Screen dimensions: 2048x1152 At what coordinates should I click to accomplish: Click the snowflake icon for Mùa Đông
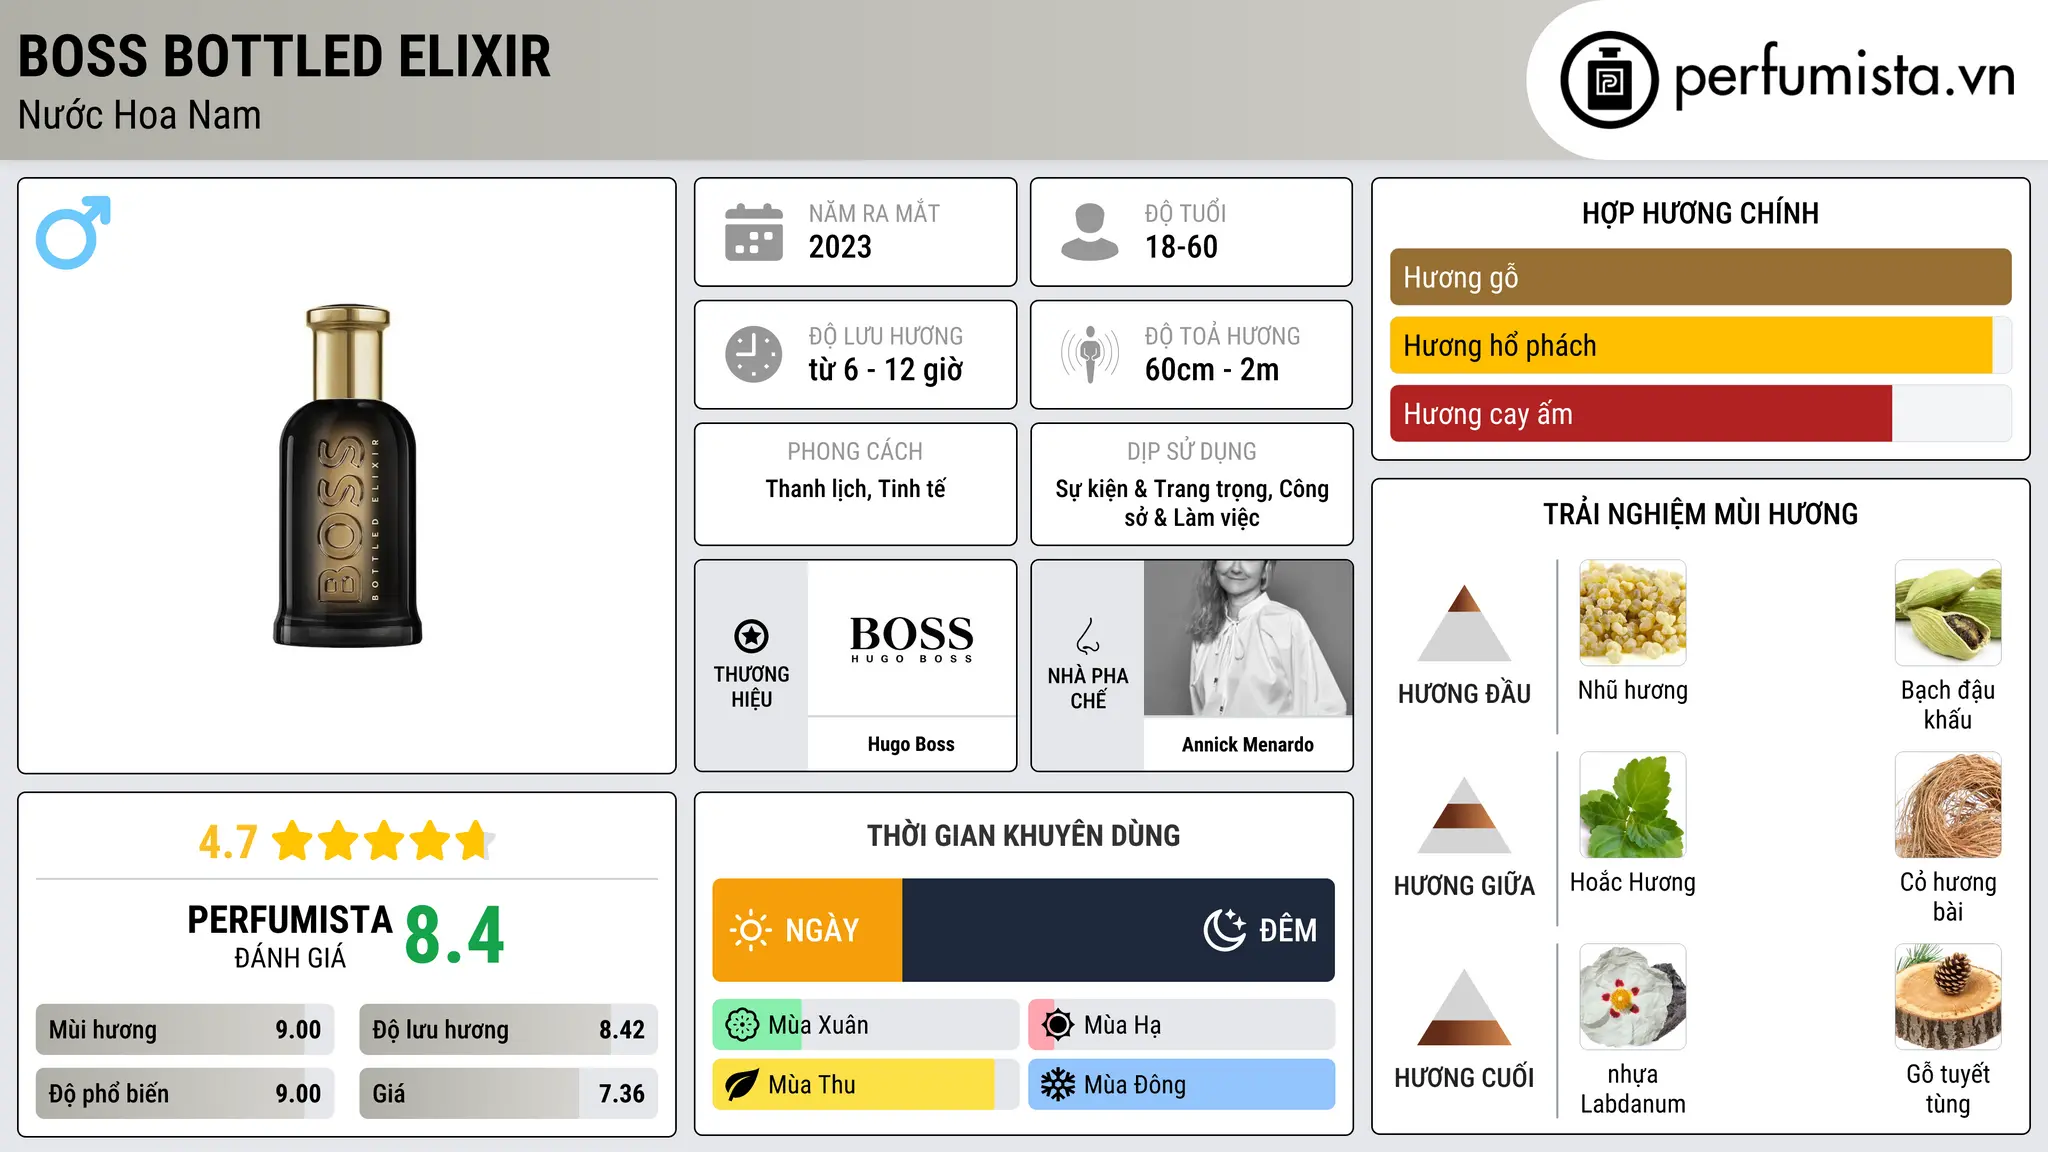[1058, 1085]
